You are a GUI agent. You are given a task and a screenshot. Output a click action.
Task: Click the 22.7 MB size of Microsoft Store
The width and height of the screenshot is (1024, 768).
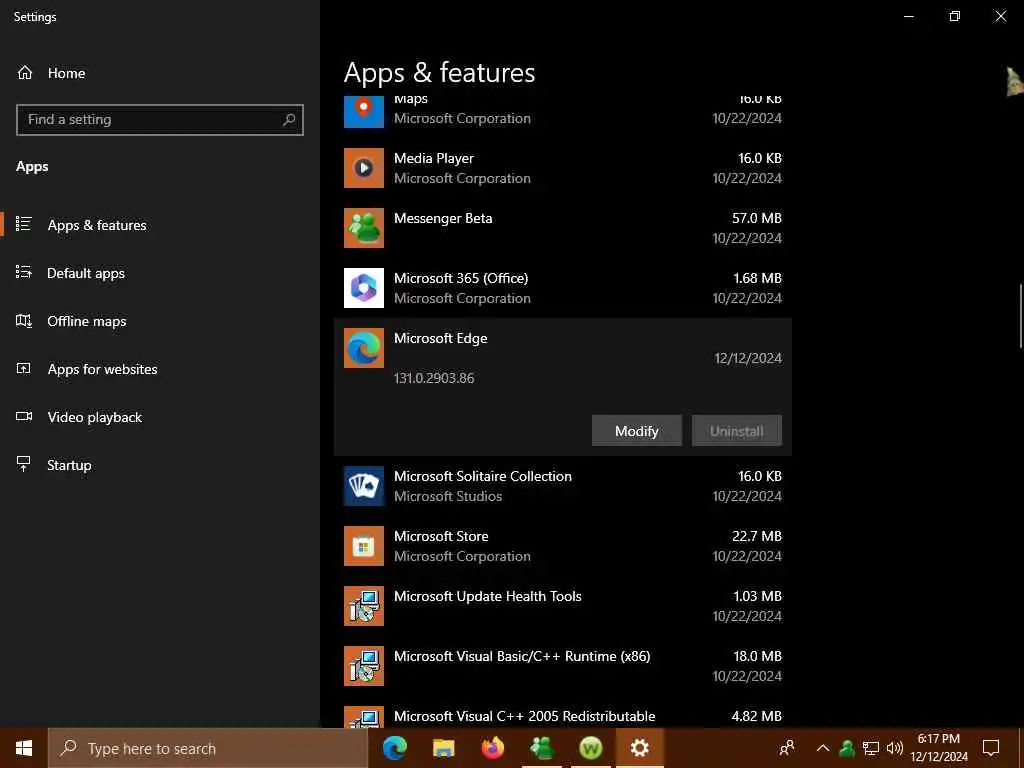757,536
